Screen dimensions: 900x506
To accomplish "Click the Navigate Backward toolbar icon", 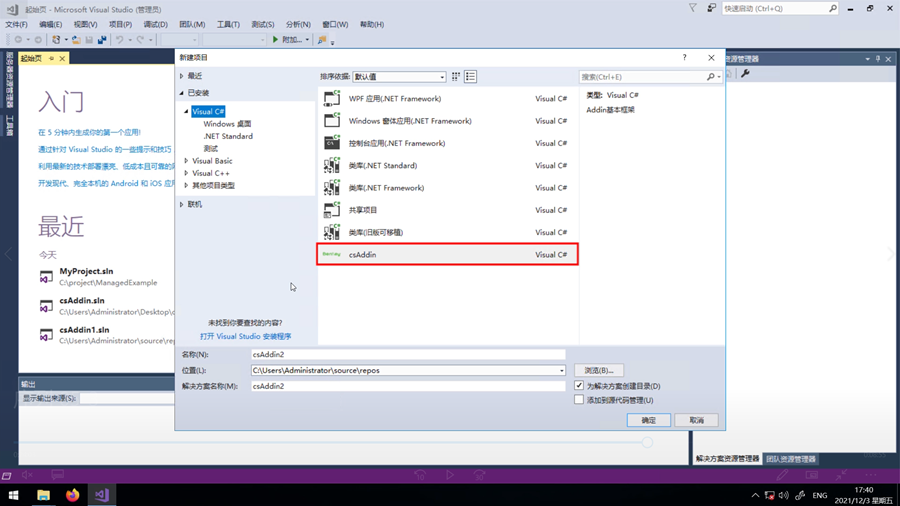I will (x=18, y=40).
